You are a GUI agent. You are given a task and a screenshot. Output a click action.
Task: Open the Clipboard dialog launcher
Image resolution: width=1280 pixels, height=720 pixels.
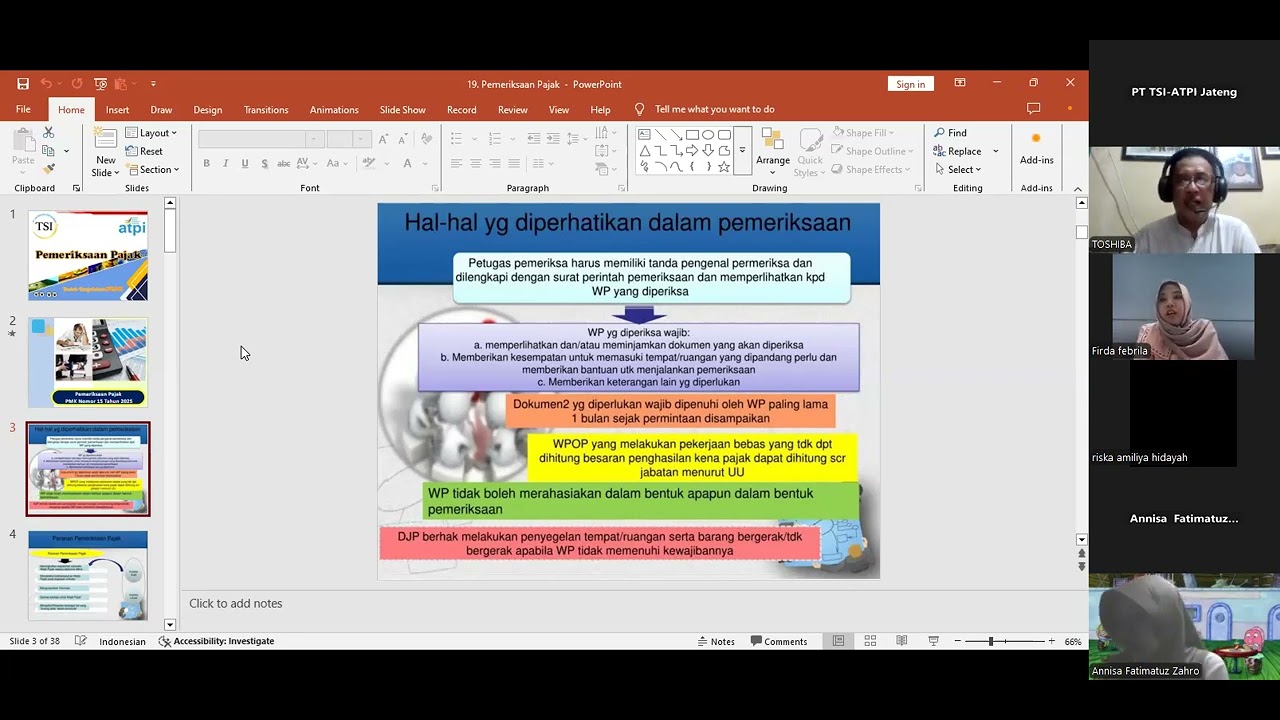(x=76, y=188)
